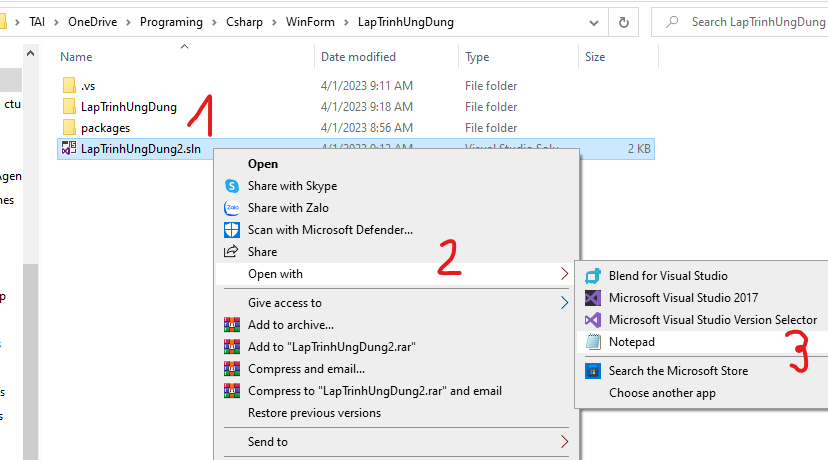The width and height of the screenshot is (828, 460).
Task: Expand the Send to submenu arrow
Action: (x=565, y=442)
